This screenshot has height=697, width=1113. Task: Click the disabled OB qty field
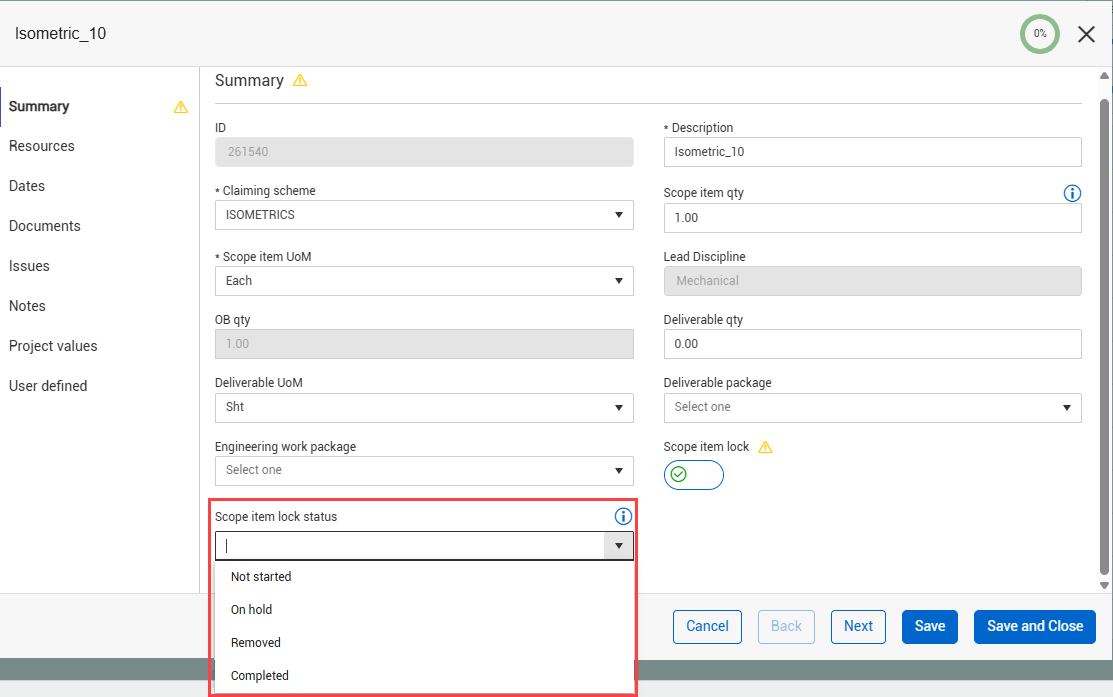[x=424, y=344]
